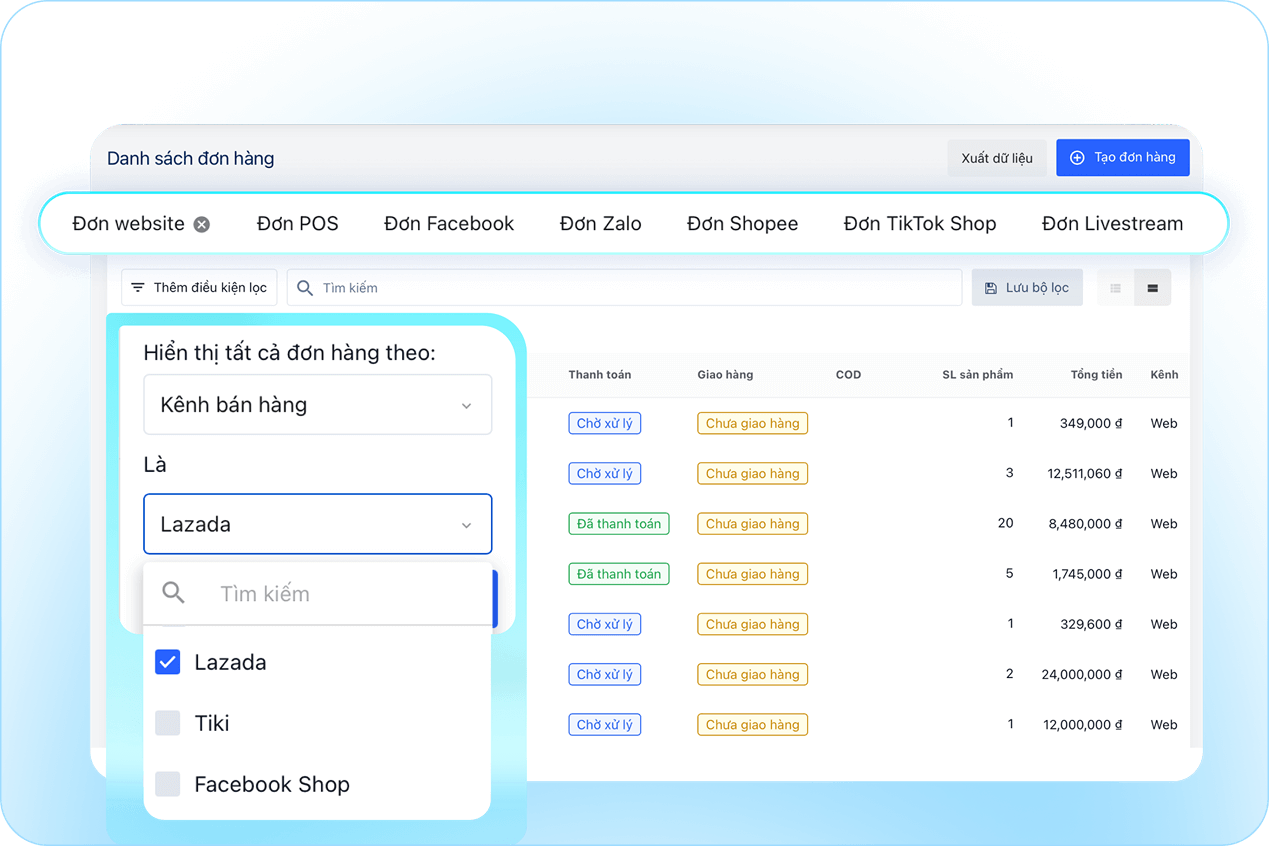Image resolution: width=1269 pixels, height=846 pixels.
Task: Switch to the Đơn Shopee tab
Action: (742, 223)
